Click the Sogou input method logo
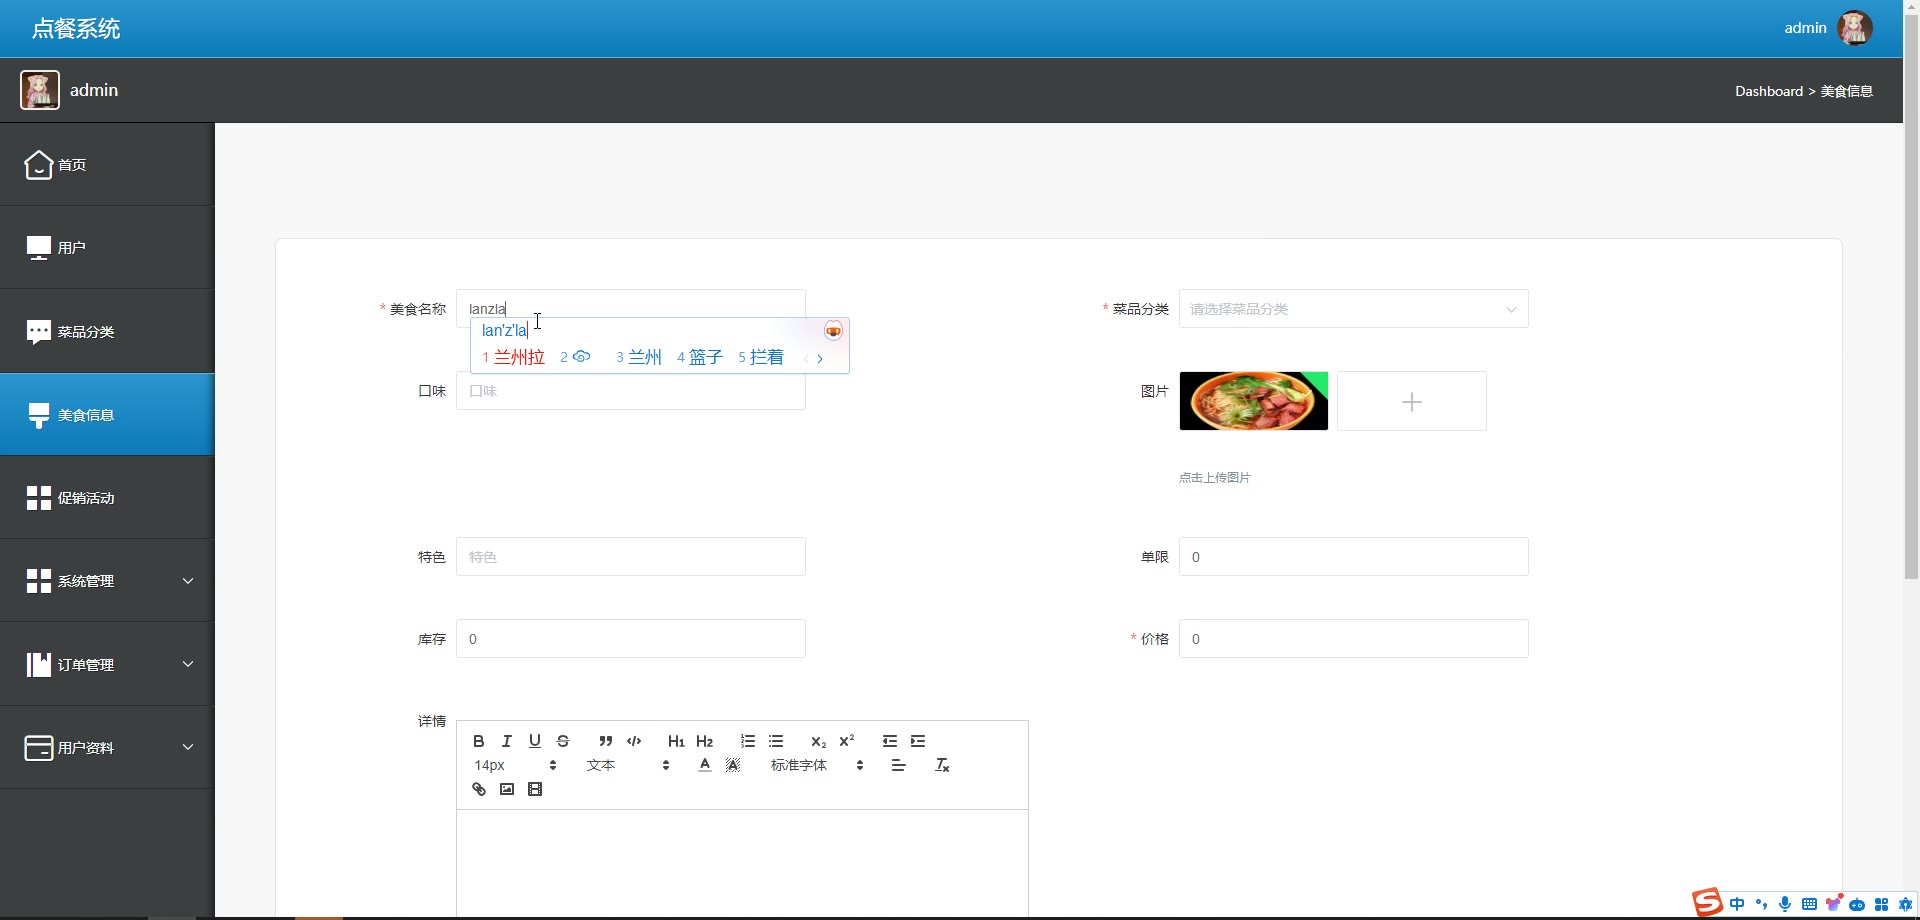Image resolution: width=1920 pixels, height=920 pixels. coord(1707,903)
